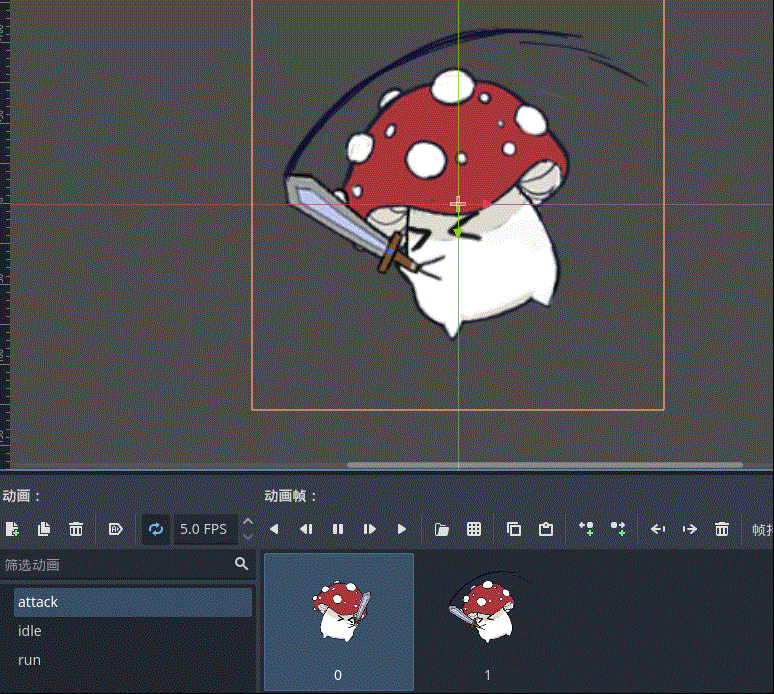Duplicate the selected animation
The width and height of the screenshot is (774, 694).
click(44, 529)
